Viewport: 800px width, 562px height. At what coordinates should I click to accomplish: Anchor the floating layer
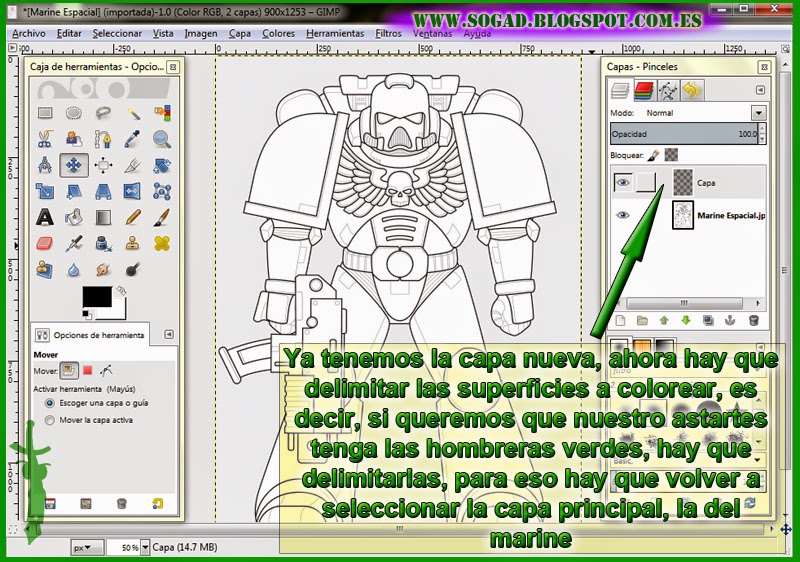[730, 320]
